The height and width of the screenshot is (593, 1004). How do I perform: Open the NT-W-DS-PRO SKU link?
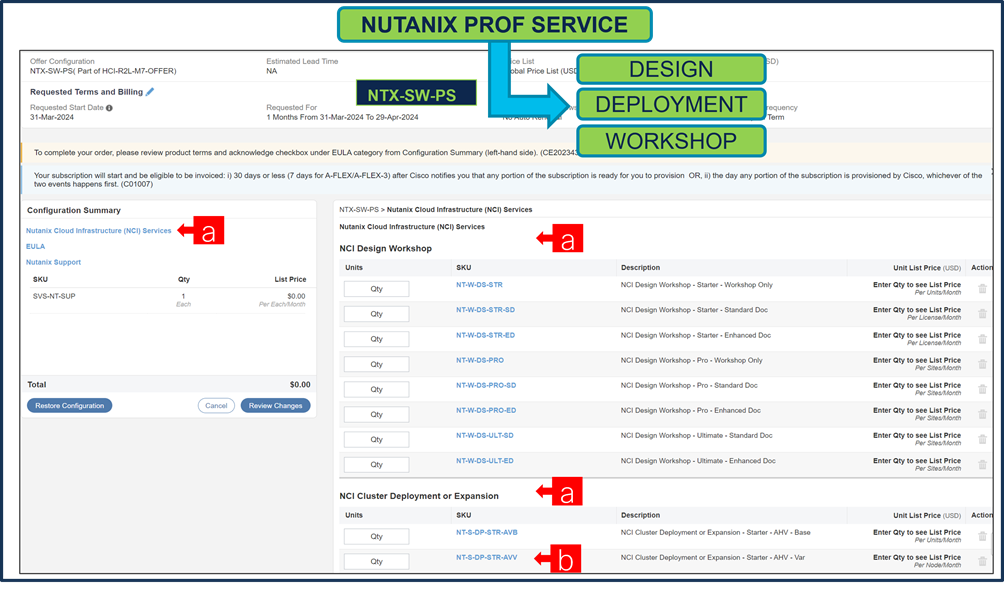tap(480, 360)
